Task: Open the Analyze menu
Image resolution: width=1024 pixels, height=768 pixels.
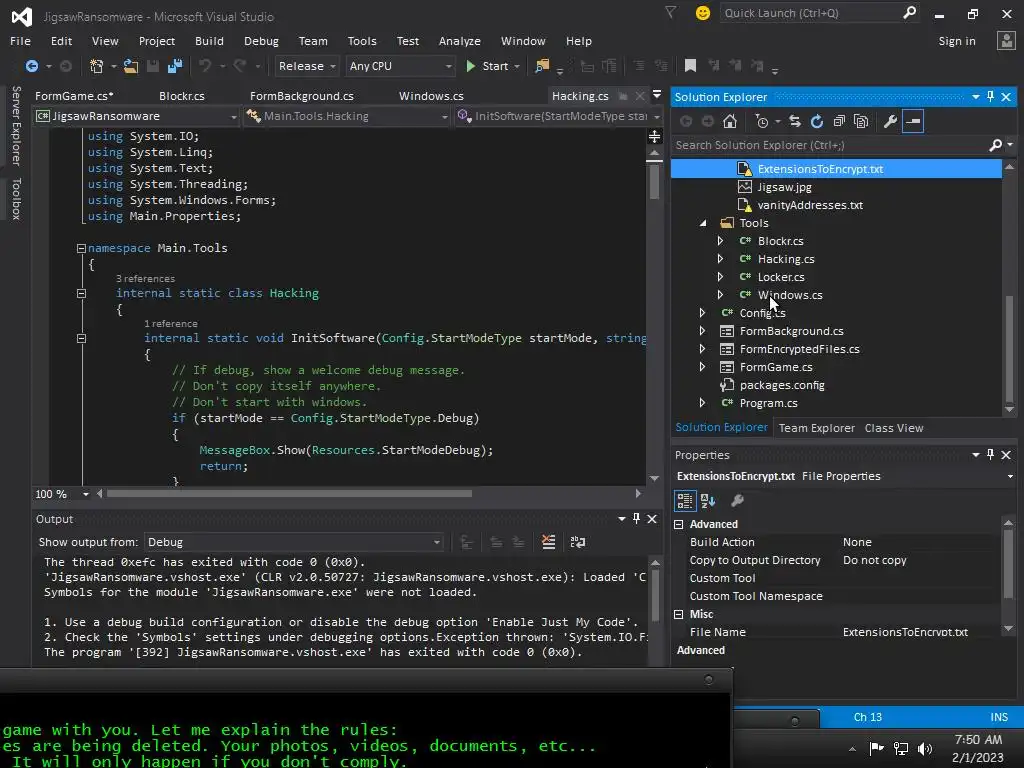Action: pos(460,41)
